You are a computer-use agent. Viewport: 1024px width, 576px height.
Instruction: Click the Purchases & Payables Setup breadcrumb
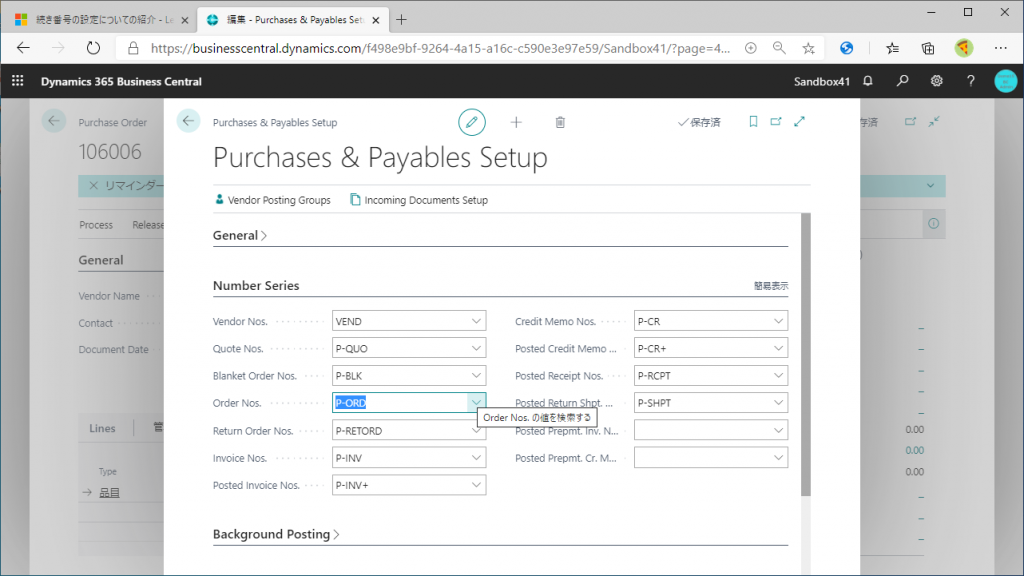275,122
